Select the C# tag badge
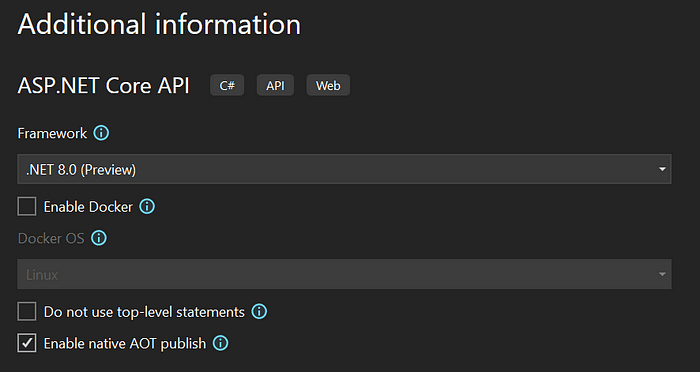Viewport: 700px width, 372px height. click(x=227, y=85)
